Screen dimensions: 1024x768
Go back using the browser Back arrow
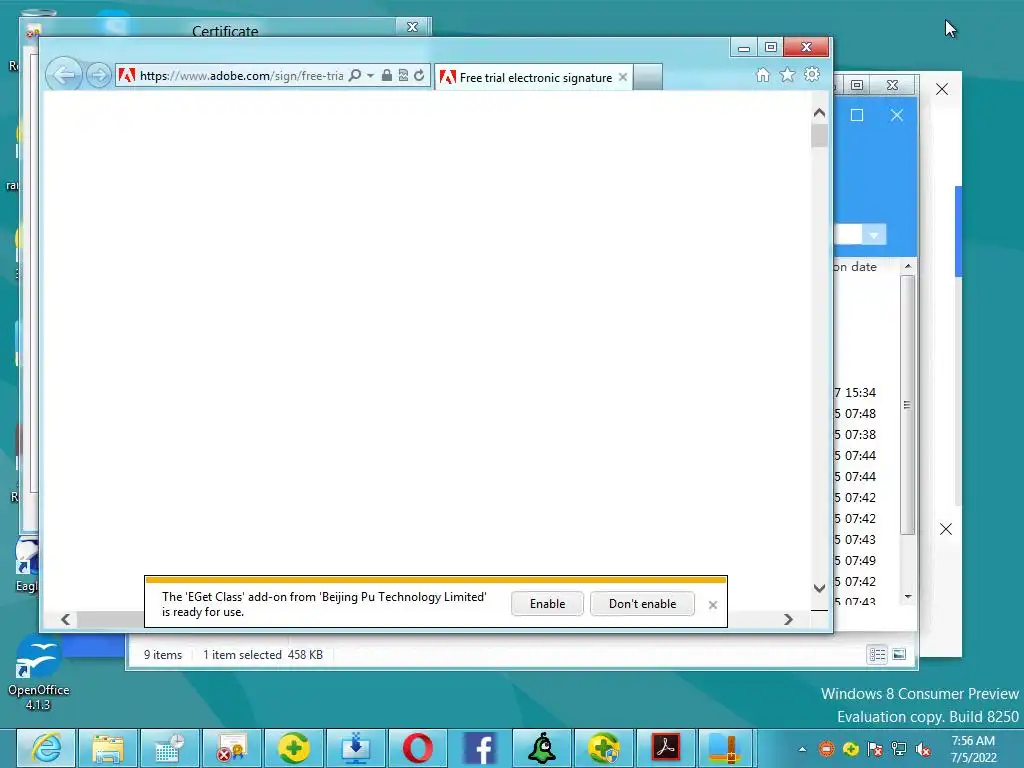[x=63, y=76]
